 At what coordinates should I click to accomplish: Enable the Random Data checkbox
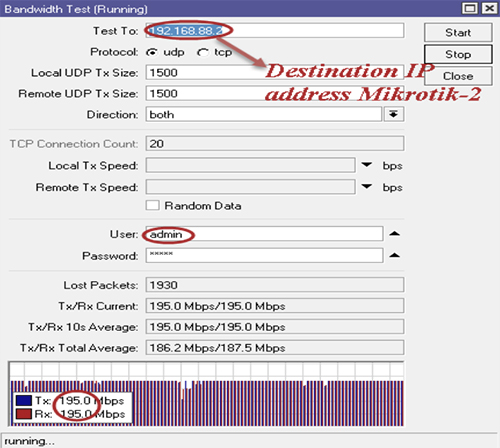[152, 205]
